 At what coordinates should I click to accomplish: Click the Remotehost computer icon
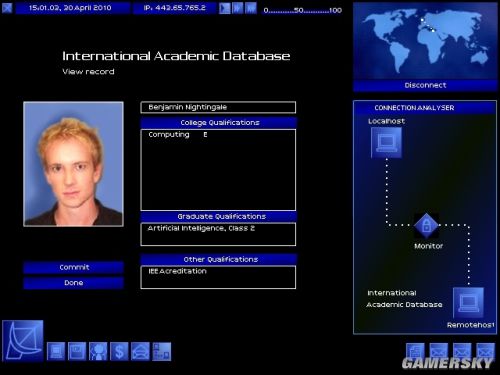pos(468,303)
